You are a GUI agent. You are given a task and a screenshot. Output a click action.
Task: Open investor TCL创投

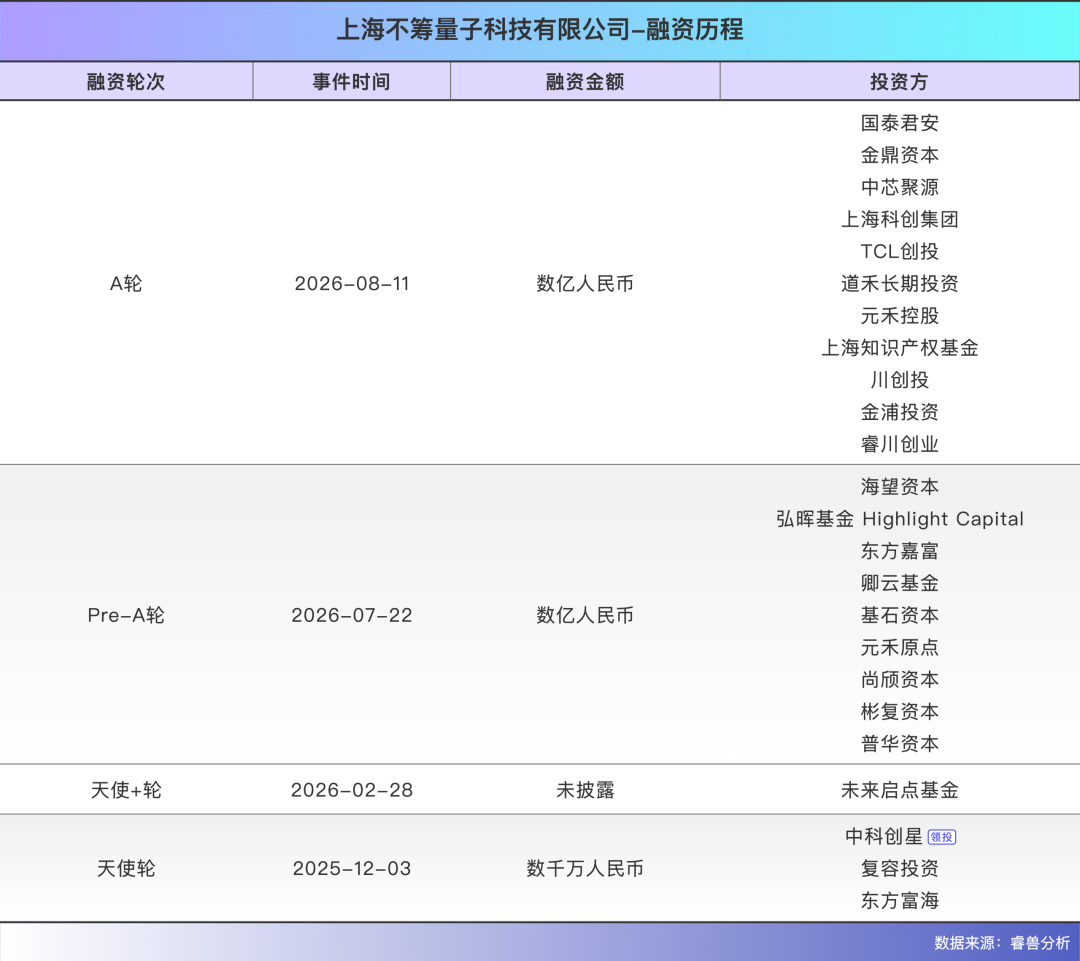coord(900,251)
